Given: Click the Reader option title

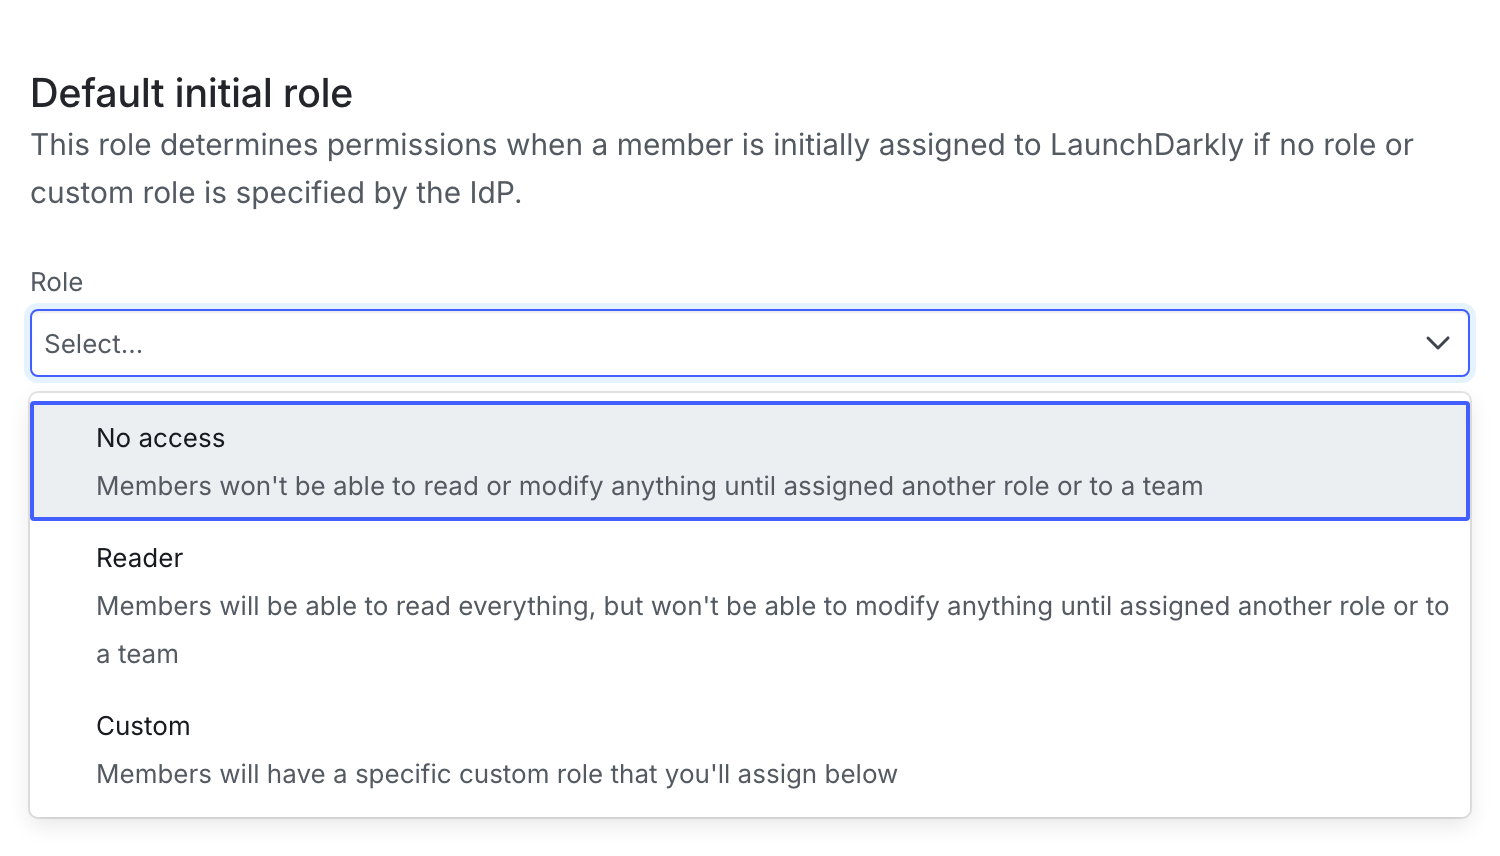Looking at the screenshot, I should point(139,558).
